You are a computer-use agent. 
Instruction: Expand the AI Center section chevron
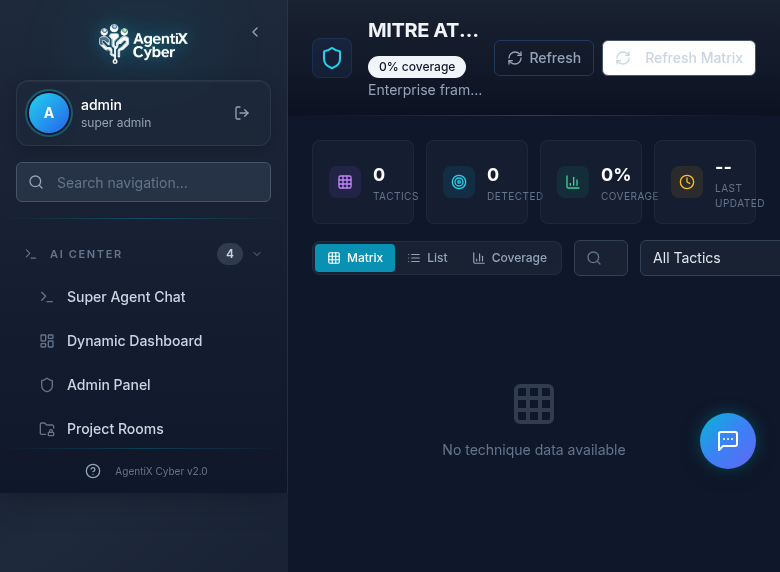click(257, 254)
